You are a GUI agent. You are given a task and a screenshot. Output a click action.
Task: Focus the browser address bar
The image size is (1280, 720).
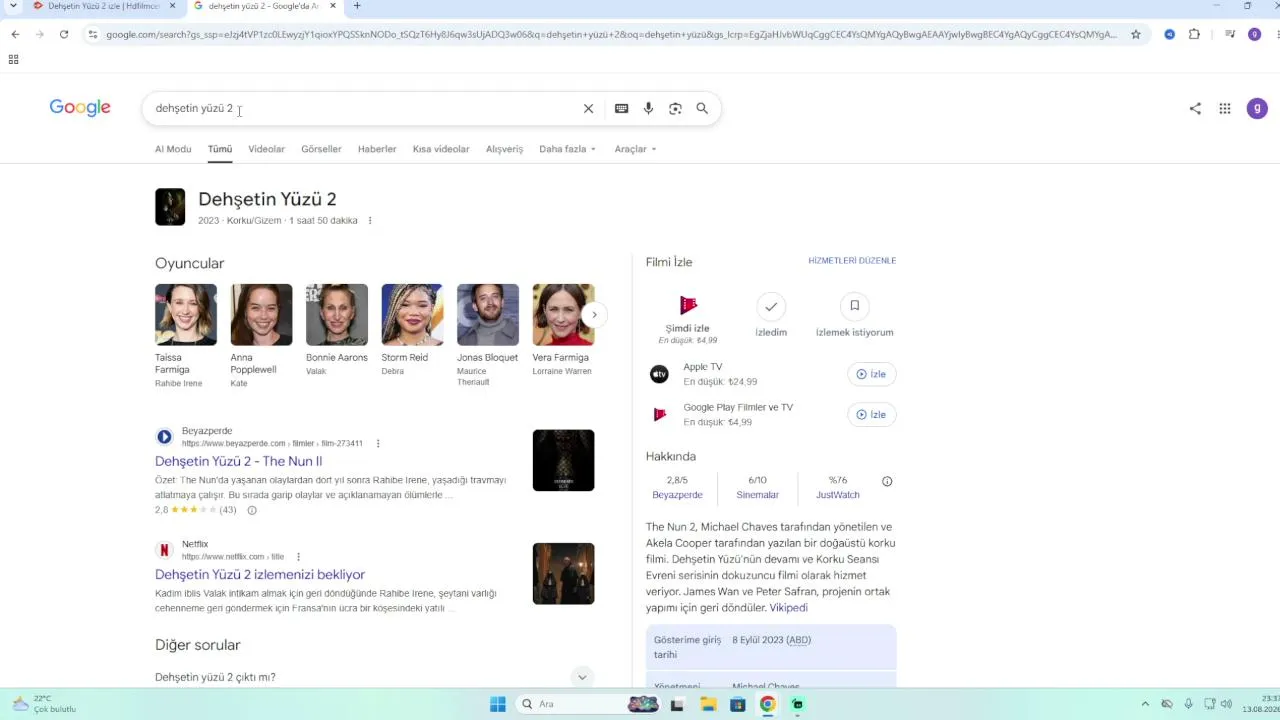pos(612,34)
